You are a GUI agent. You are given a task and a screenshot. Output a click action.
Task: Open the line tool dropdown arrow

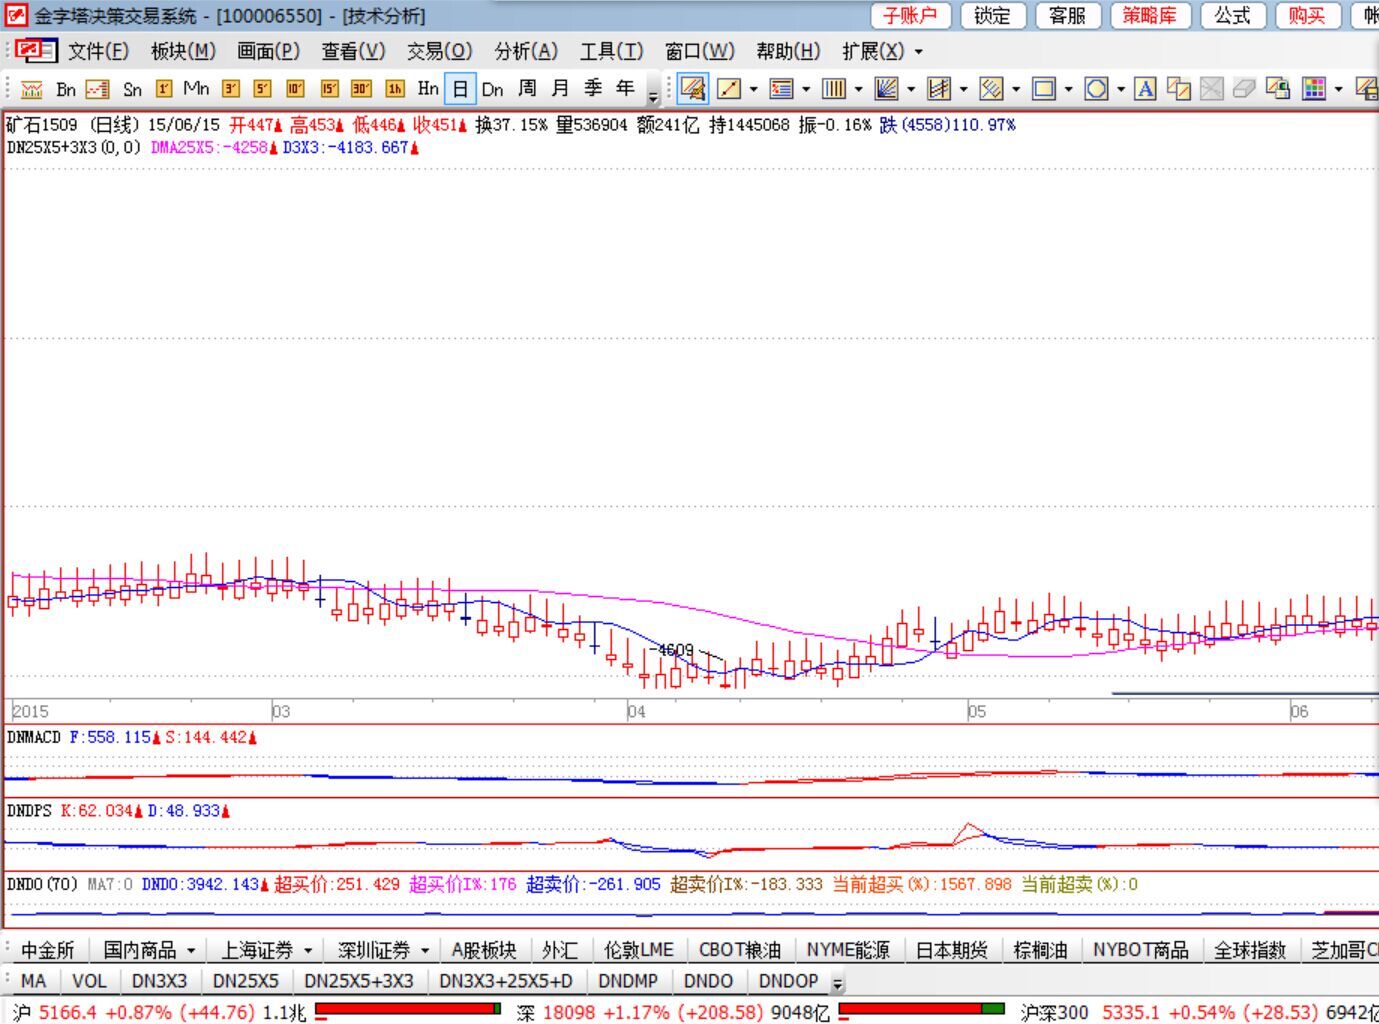pos(753,89)
